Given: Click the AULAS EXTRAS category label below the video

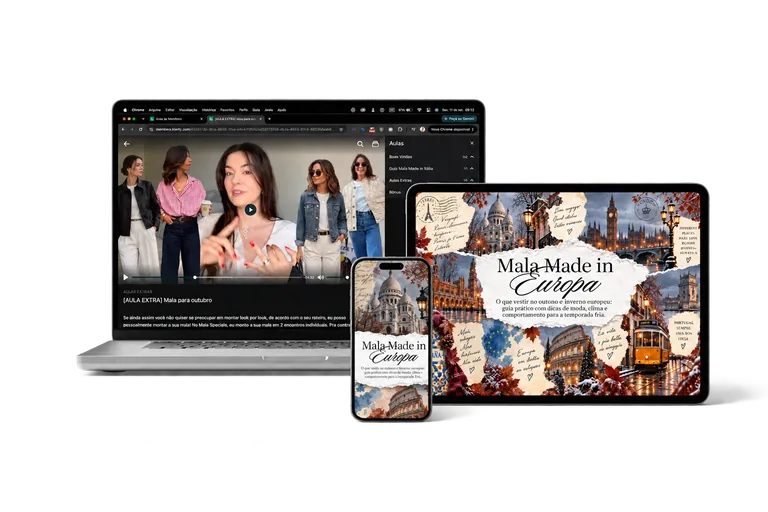Looking at the screenshot, I should click(x=138, y=292).
